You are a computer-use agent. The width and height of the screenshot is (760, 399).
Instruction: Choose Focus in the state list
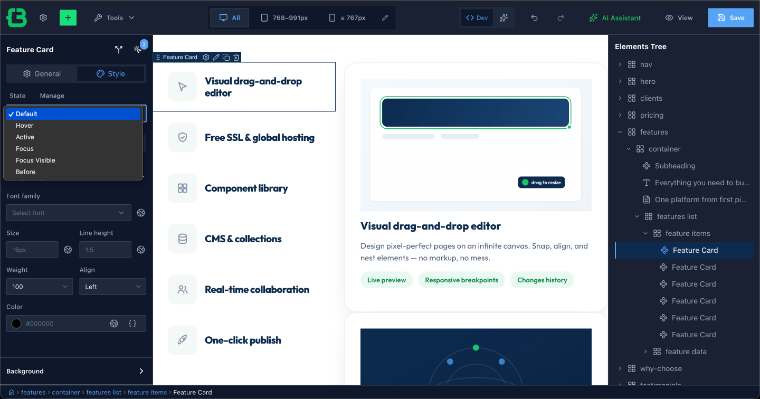[x=73, y=148]
